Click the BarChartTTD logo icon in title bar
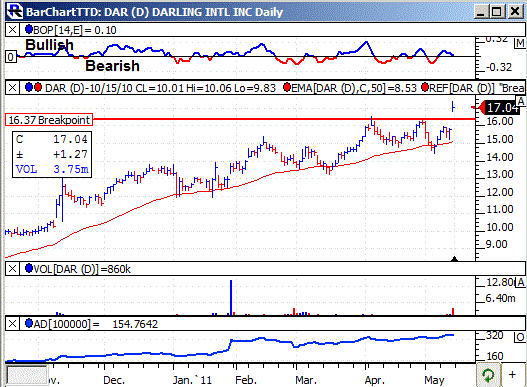 [14, 11]
